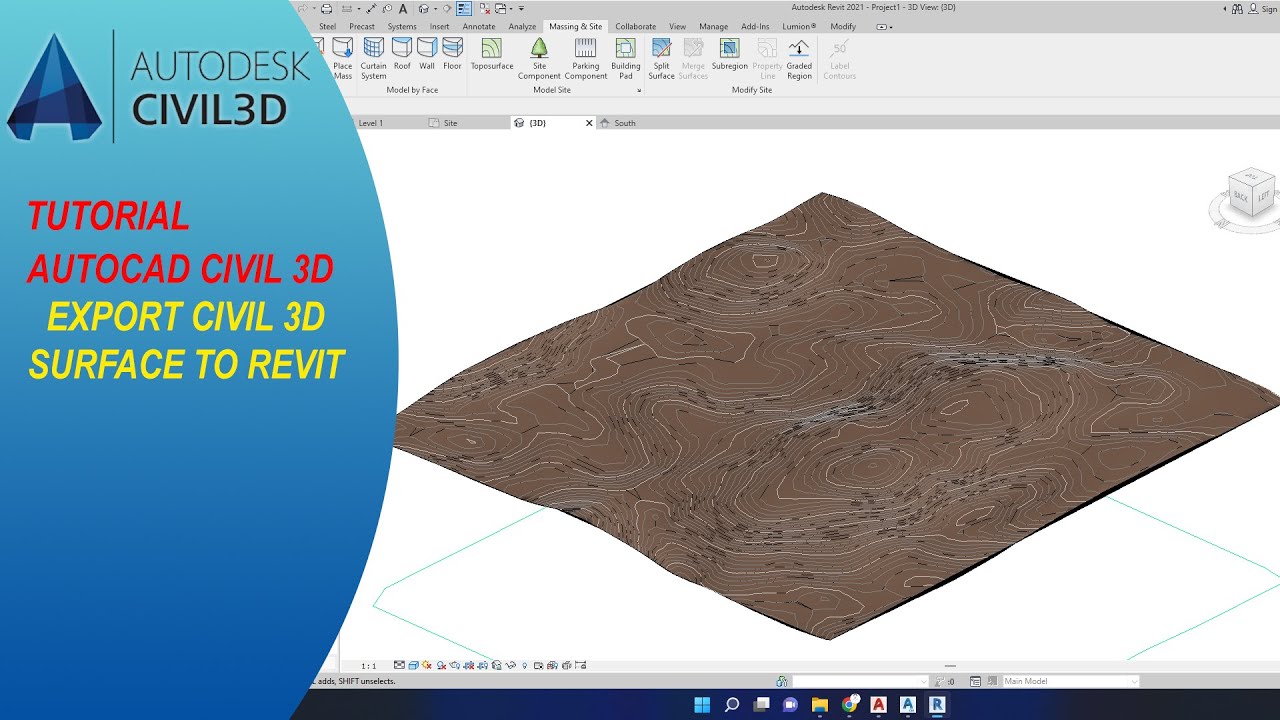Screen dimensions: 1280x720
Task: Select the Roof by face tool
Action: click(x=402, y=54)
